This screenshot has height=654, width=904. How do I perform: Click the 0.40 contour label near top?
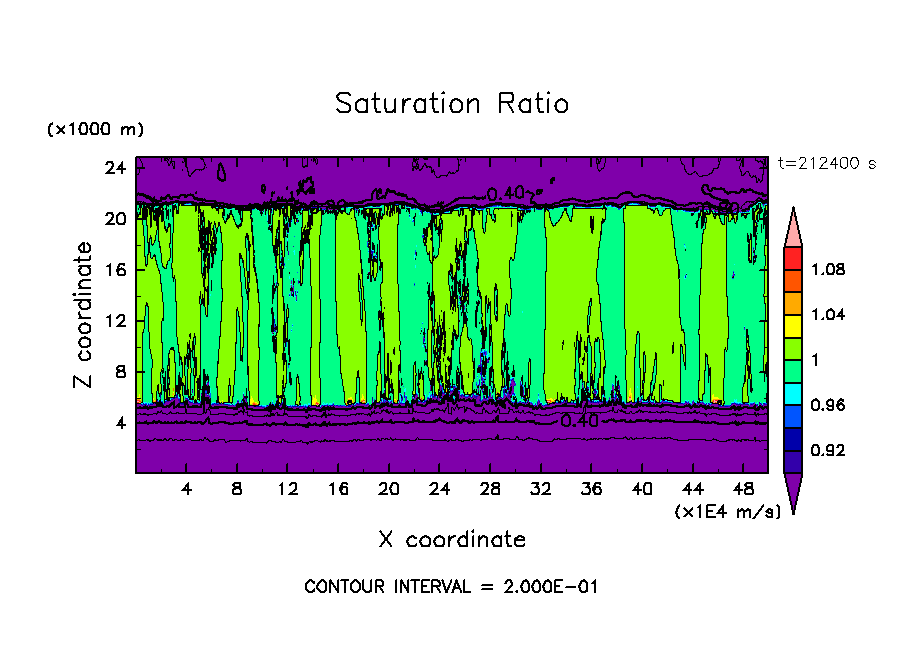pyautogui.click(x=506, y=193)
